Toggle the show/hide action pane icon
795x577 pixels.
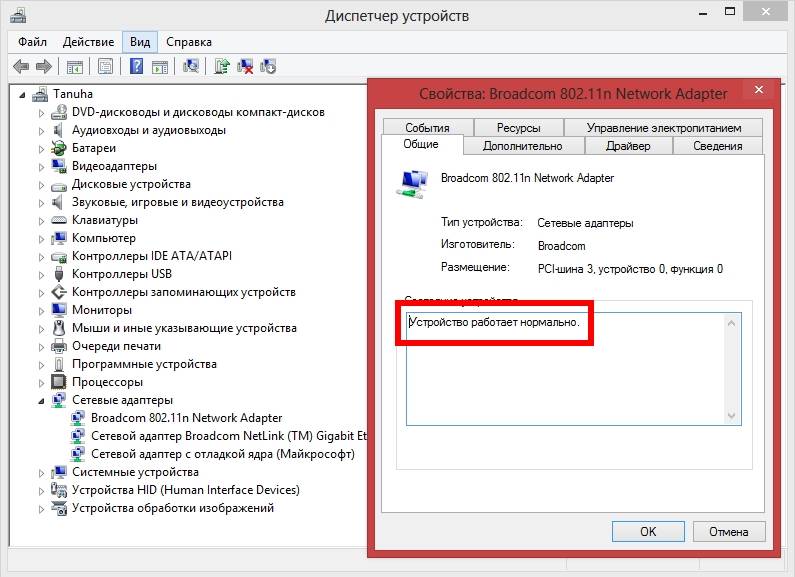(160, 66)
